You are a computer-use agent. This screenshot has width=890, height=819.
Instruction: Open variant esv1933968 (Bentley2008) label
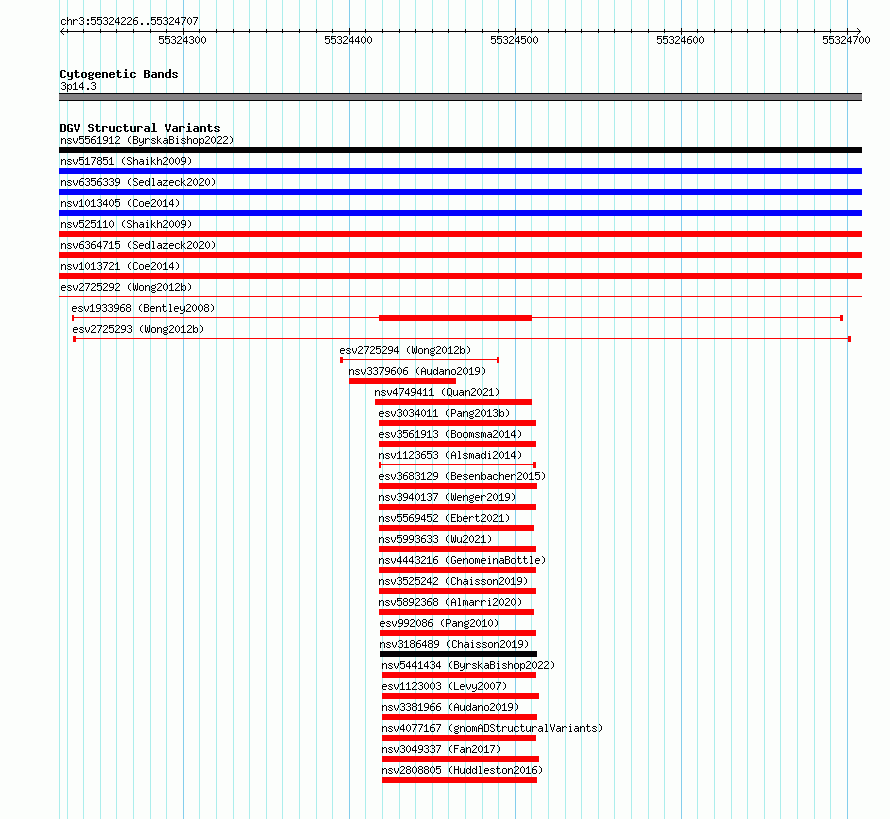pyautogui.click(x=143, y=308)
